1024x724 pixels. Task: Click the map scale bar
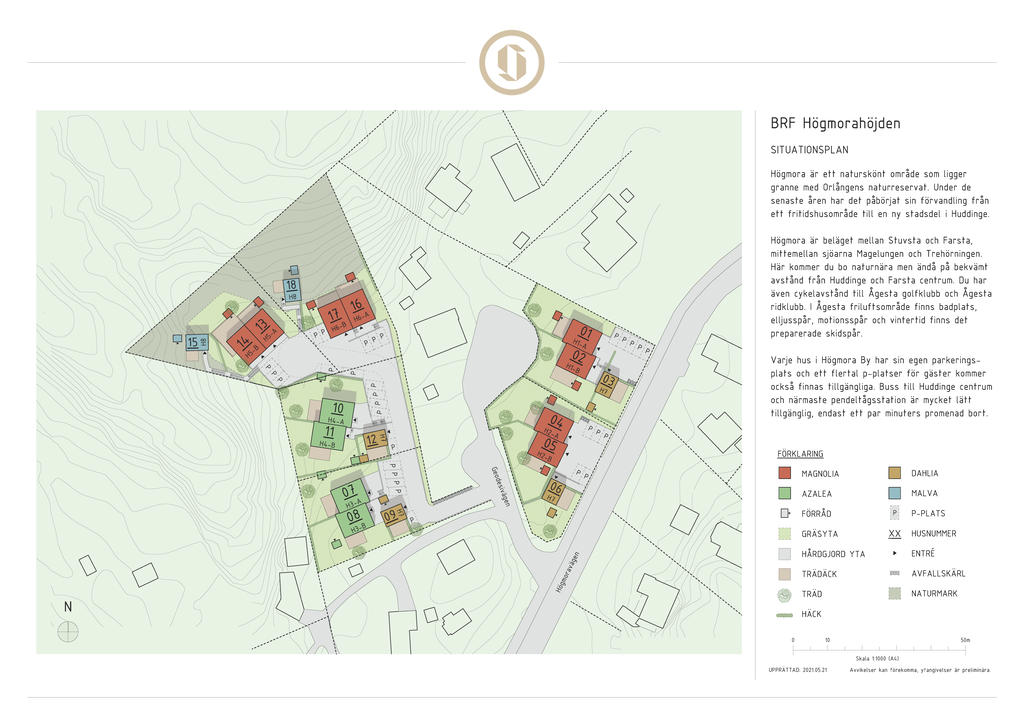(x=878, y=649)
